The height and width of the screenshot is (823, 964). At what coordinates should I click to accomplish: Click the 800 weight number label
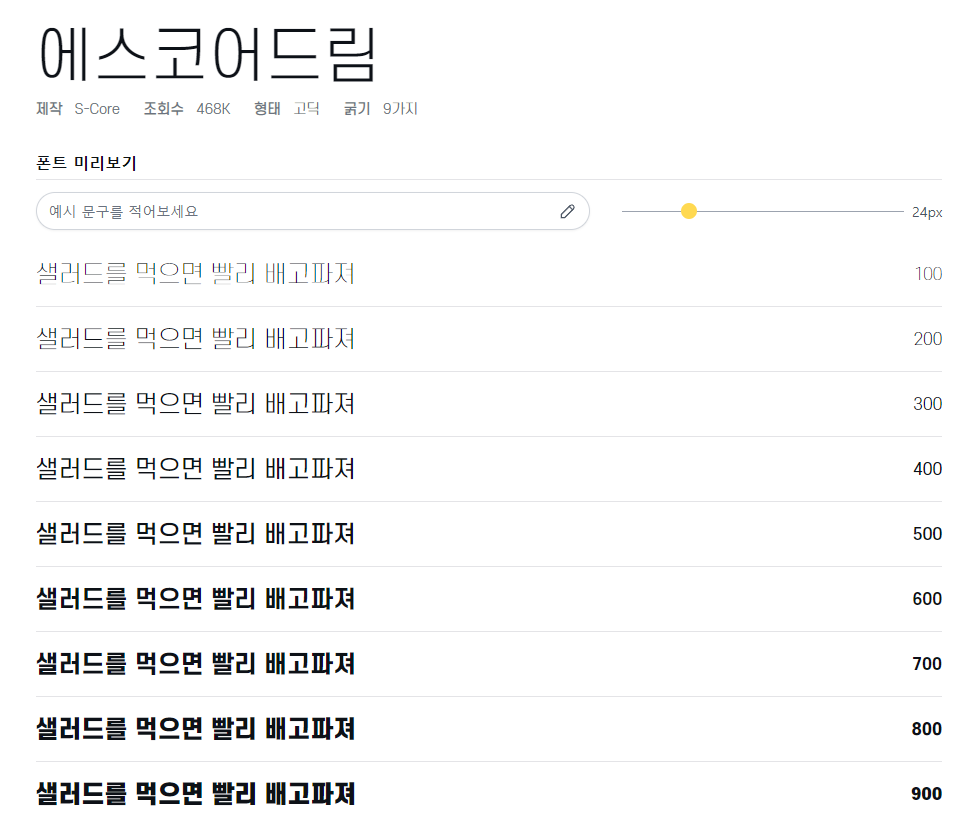927,729
